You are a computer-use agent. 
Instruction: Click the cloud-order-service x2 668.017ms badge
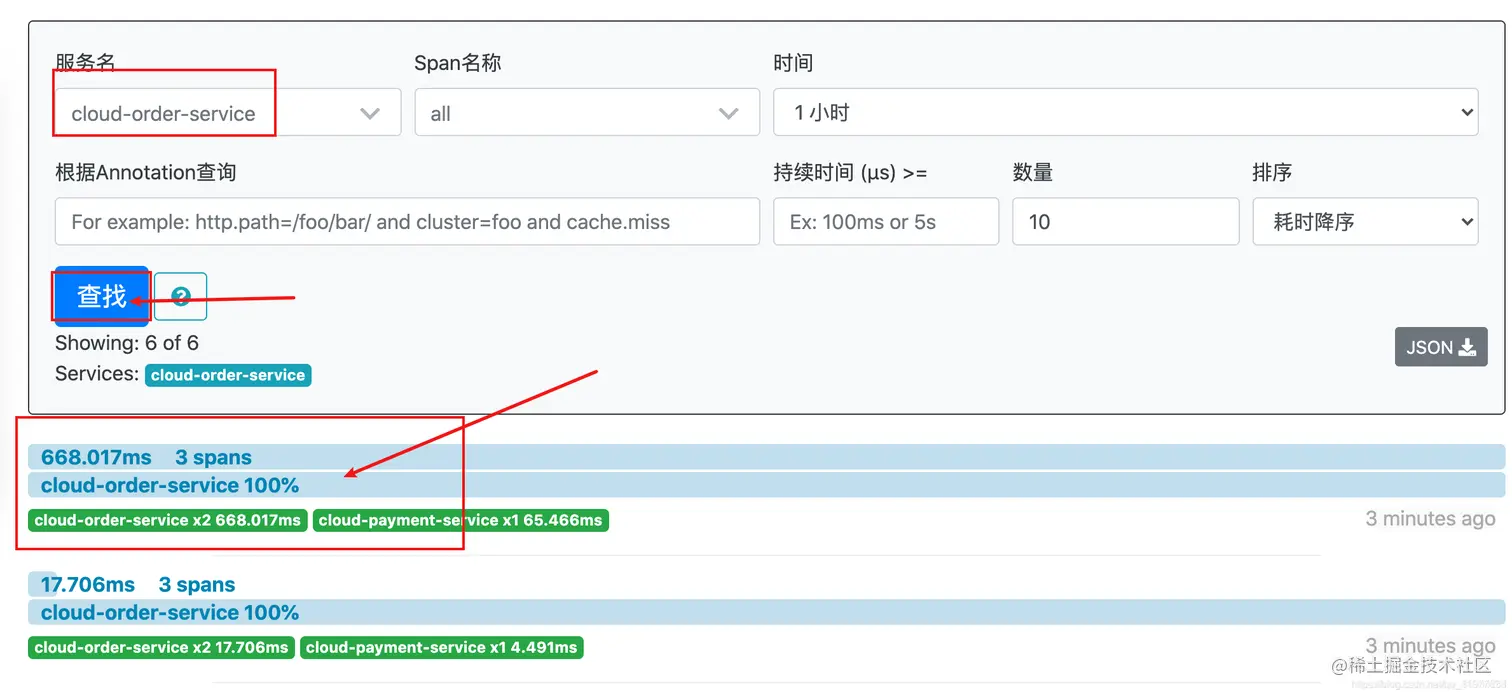[168, 520]
